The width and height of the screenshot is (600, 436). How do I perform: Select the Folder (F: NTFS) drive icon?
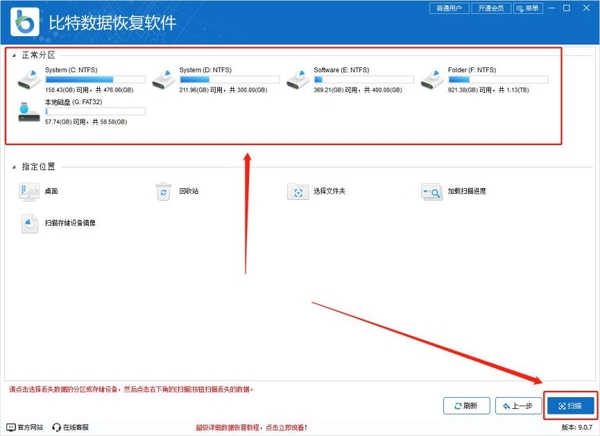pos(432,79)
